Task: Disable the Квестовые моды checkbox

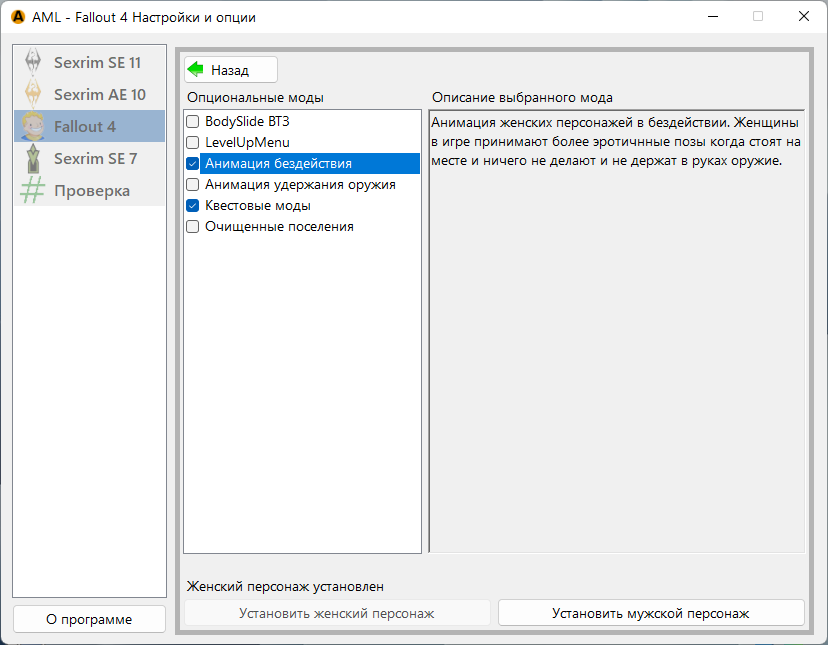Action: click(193, 205)
